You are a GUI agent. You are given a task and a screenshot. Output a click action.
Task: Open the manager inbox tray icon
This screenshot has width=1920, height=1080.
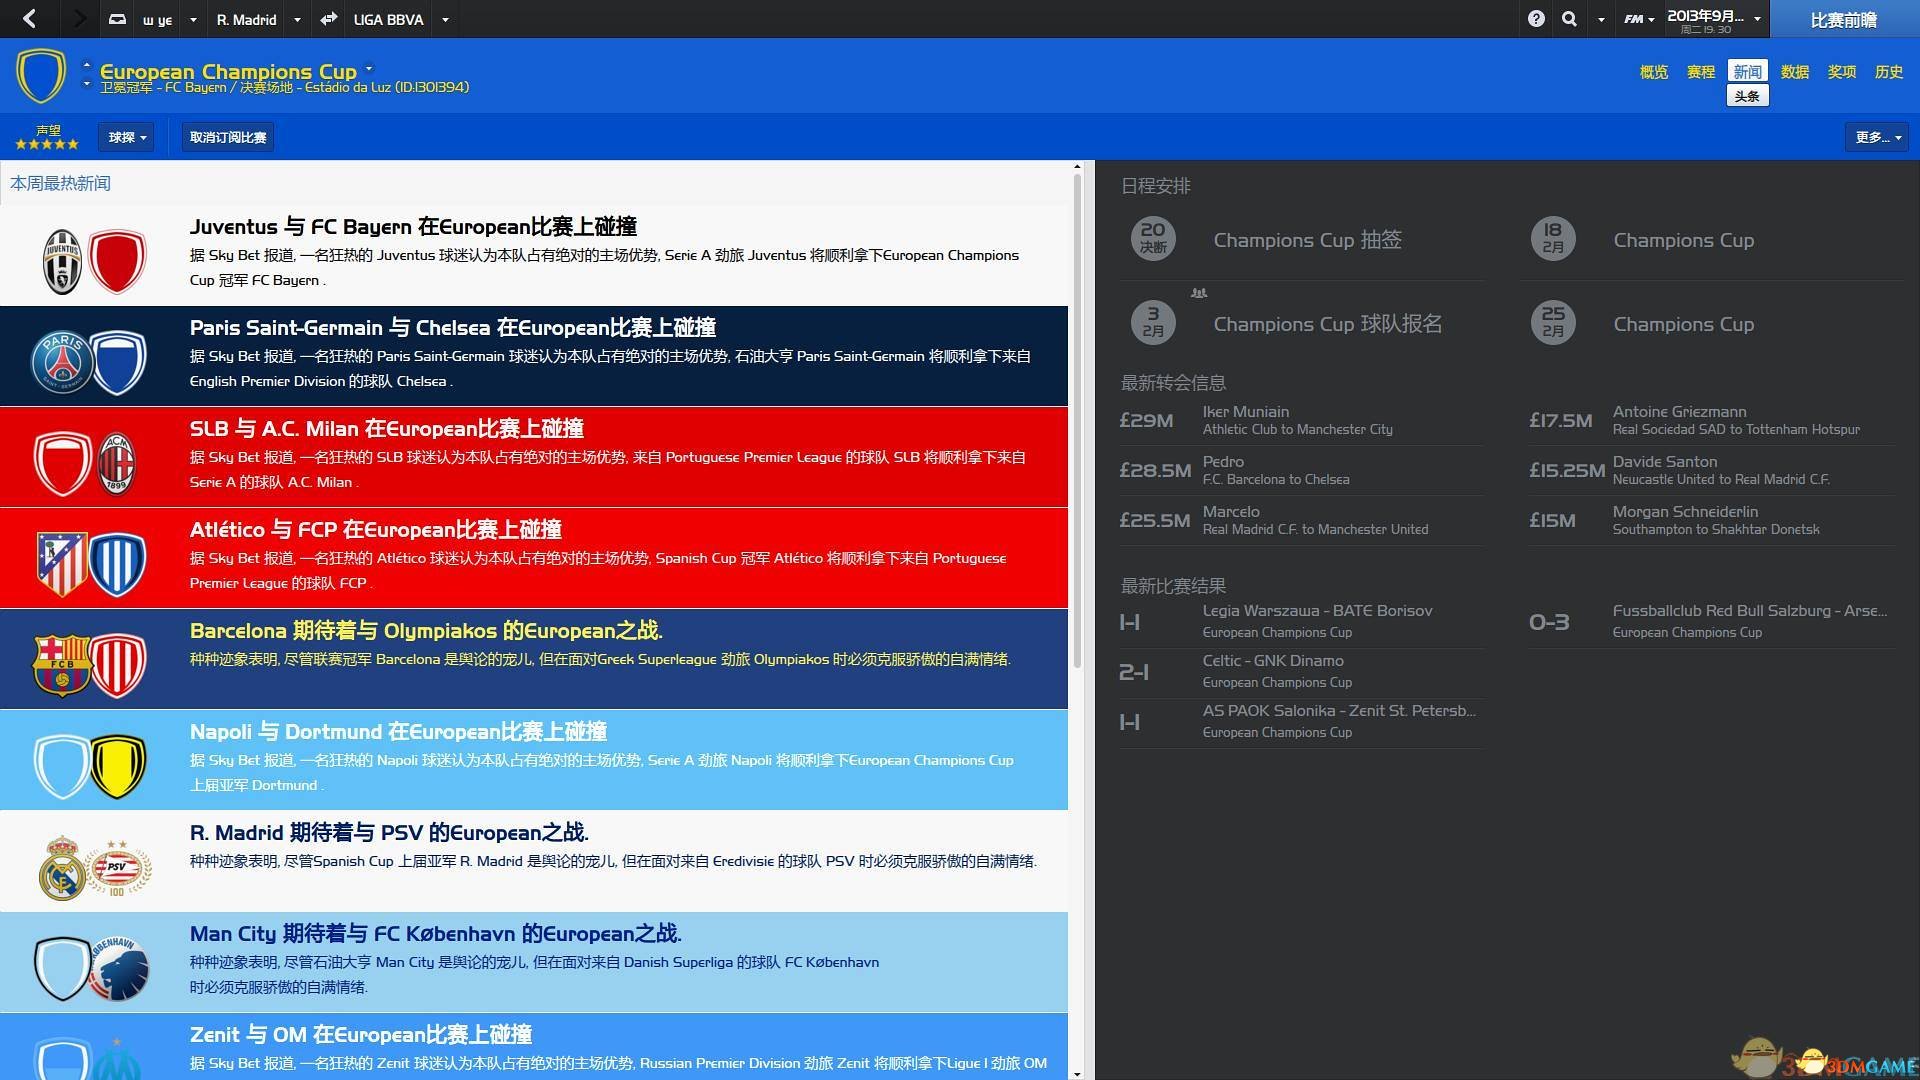pos(117,19)
